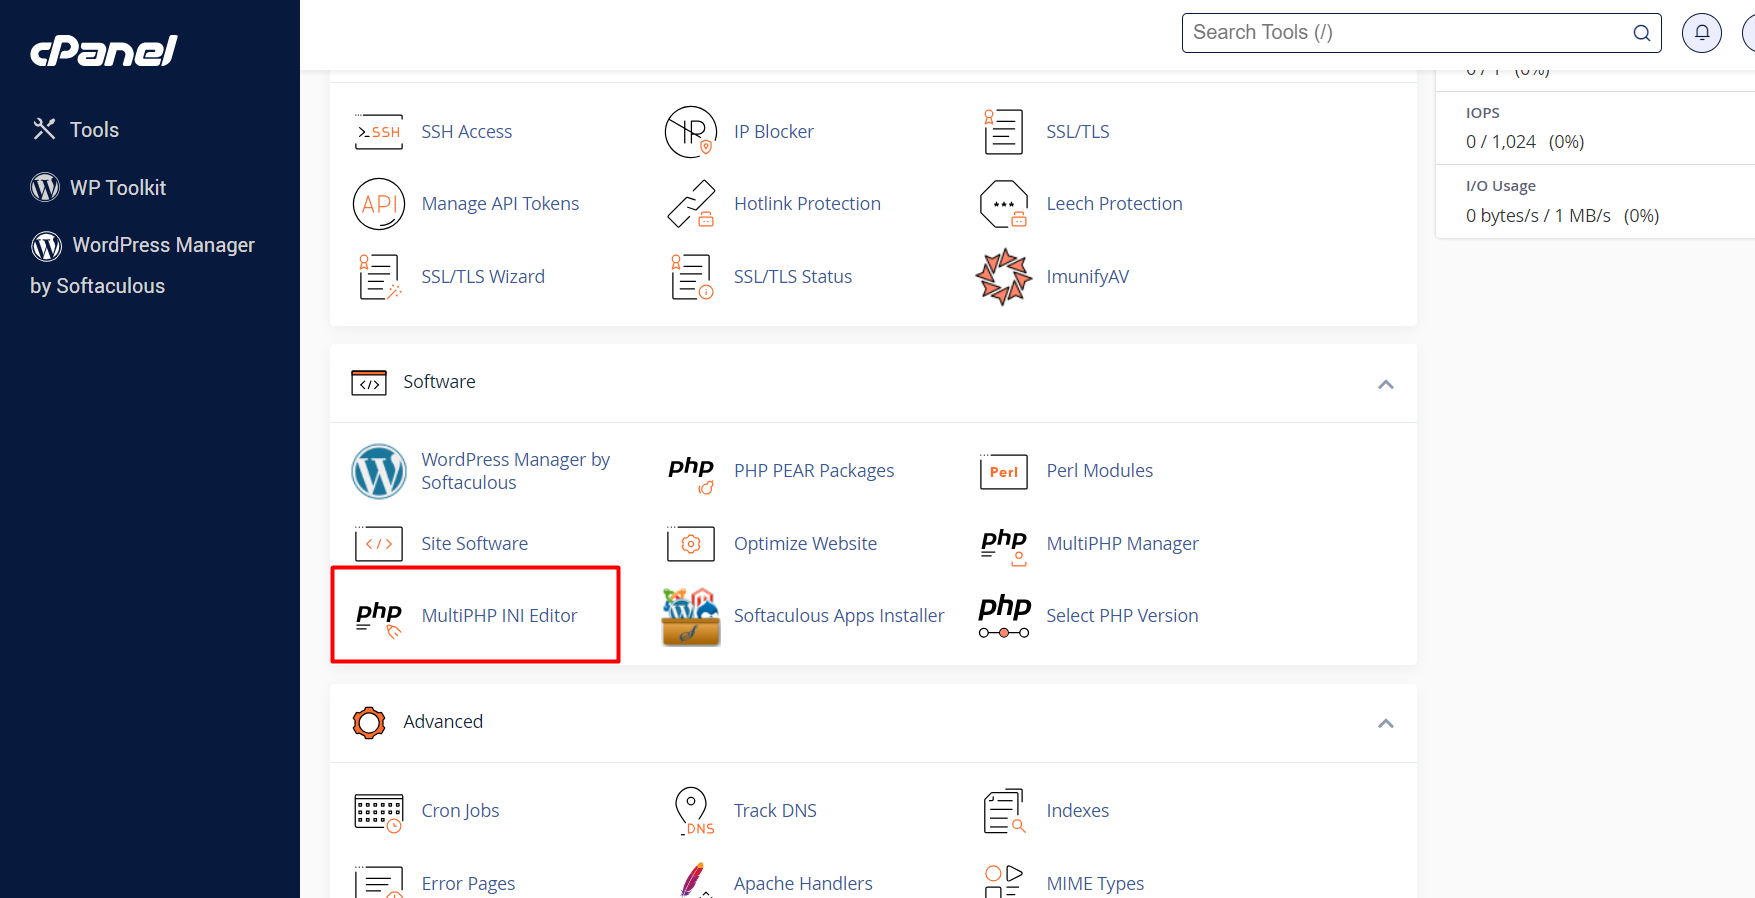This screenshot has height=898, width=1755.
Task: Open the Error Pages link
Action: [468, 884]
